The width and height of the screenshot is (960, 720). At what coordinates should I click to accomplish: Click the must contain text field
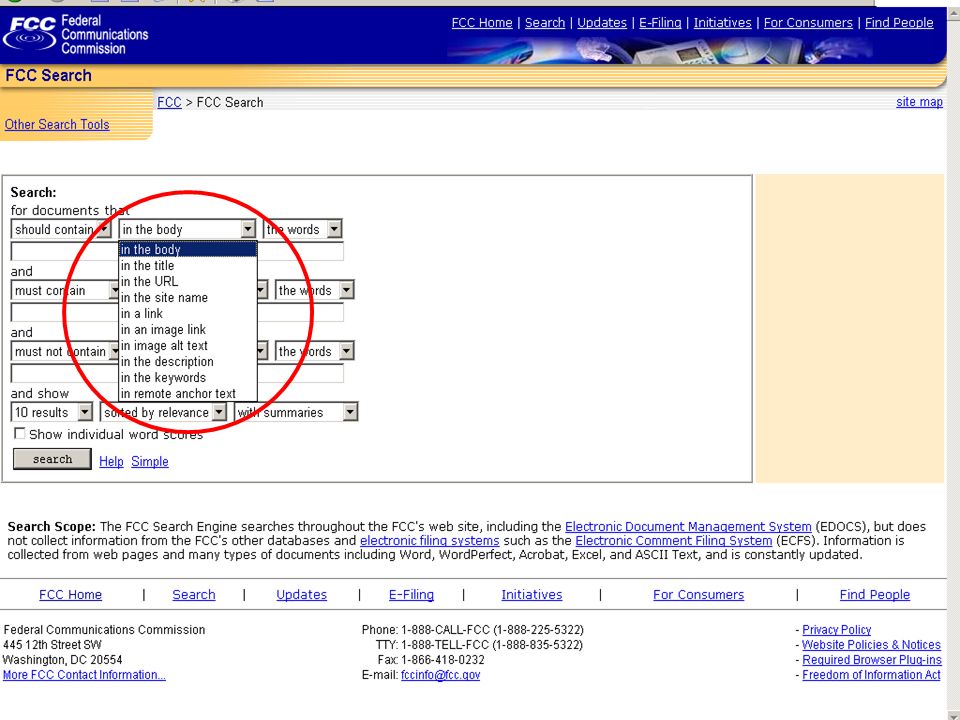(x=178, y=312)
